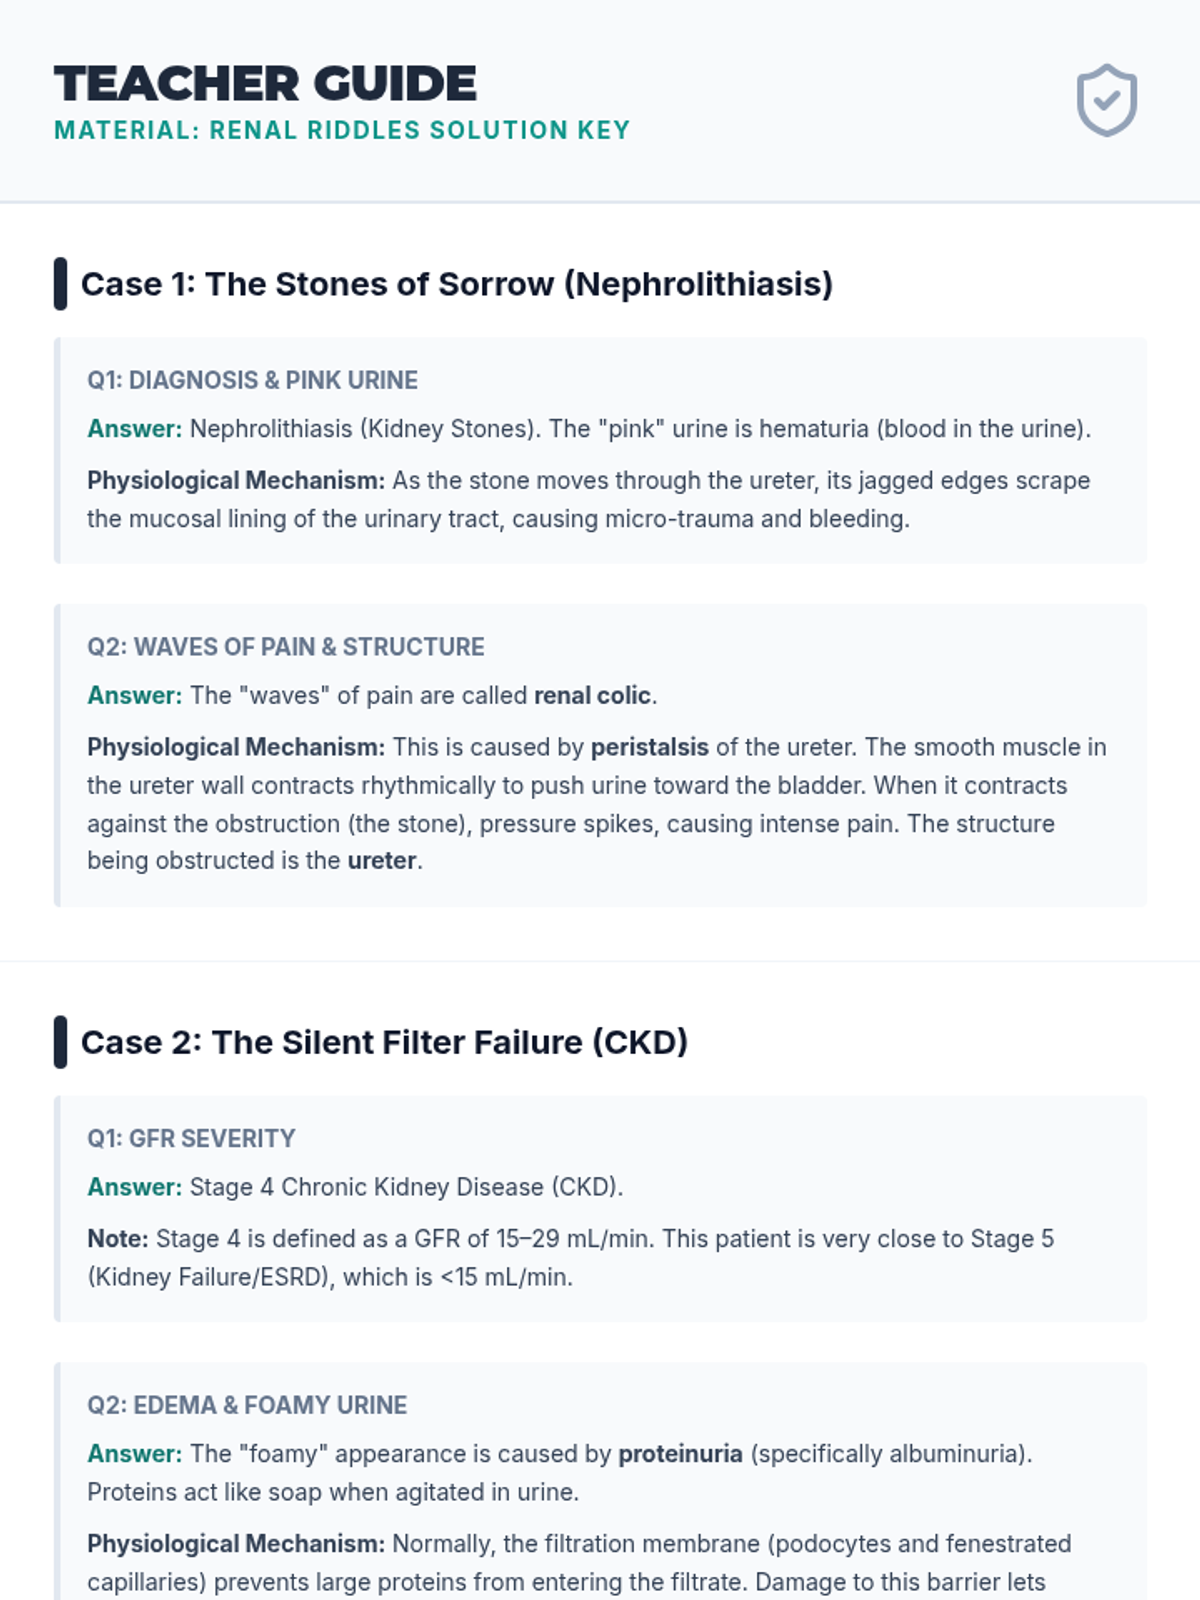Click the bold word ureter at paragraph end

click(382, 861)
